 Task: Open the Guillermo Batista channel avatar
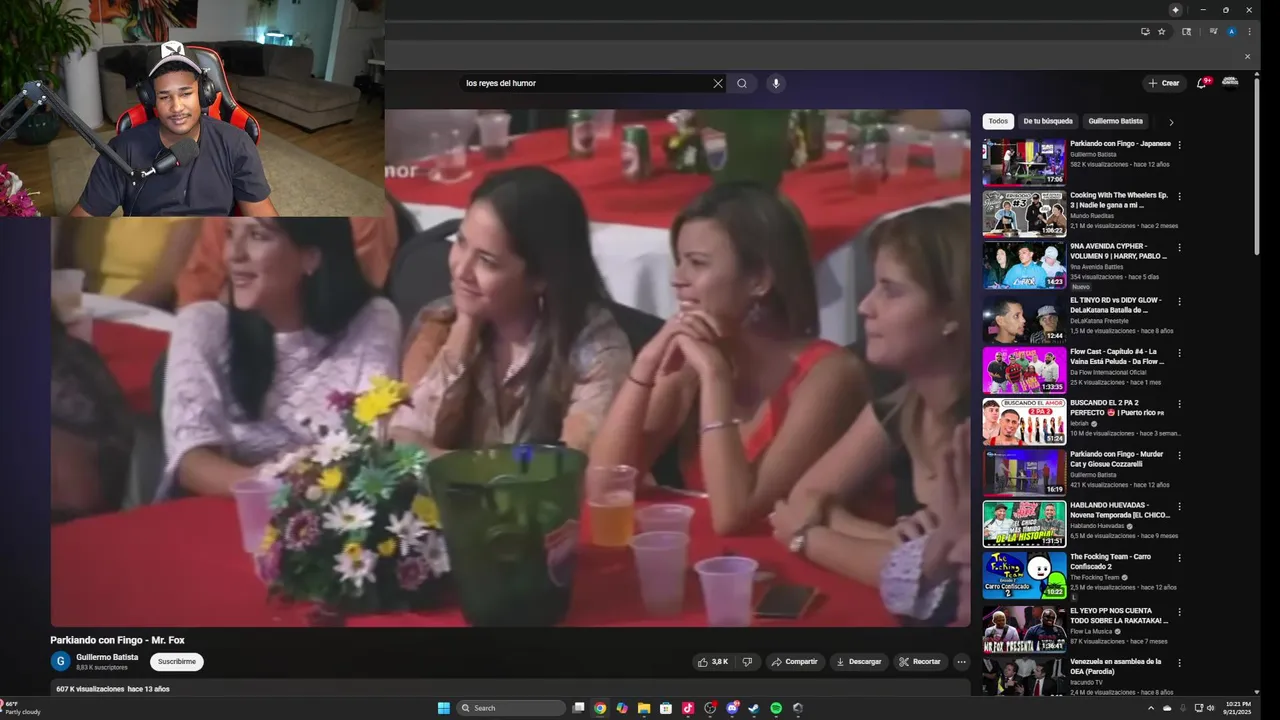point(60,662)
